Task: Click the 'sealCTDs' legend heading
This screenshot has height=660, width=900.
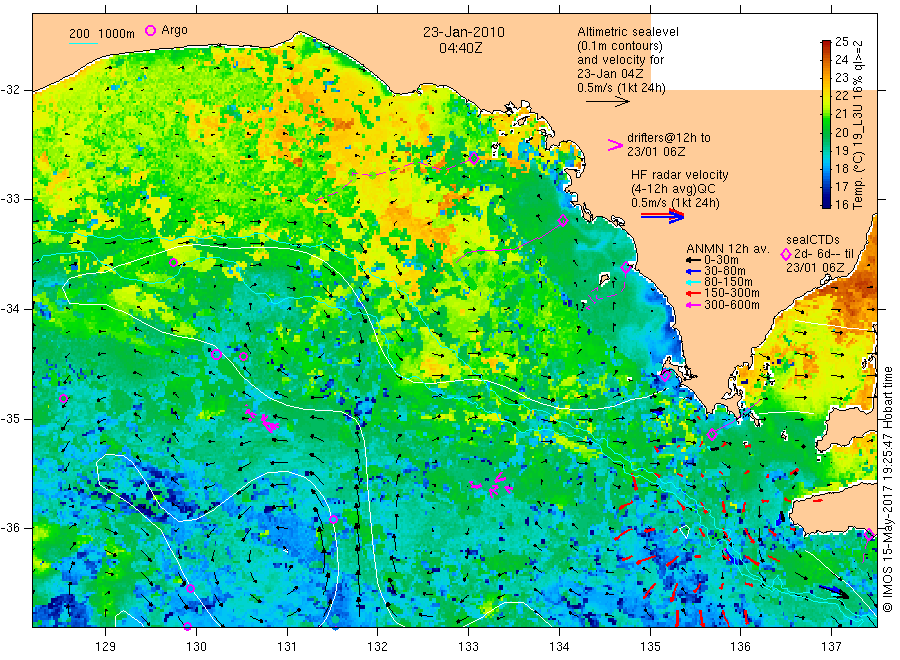Action: pyautogui.click(x=813, y=240)
